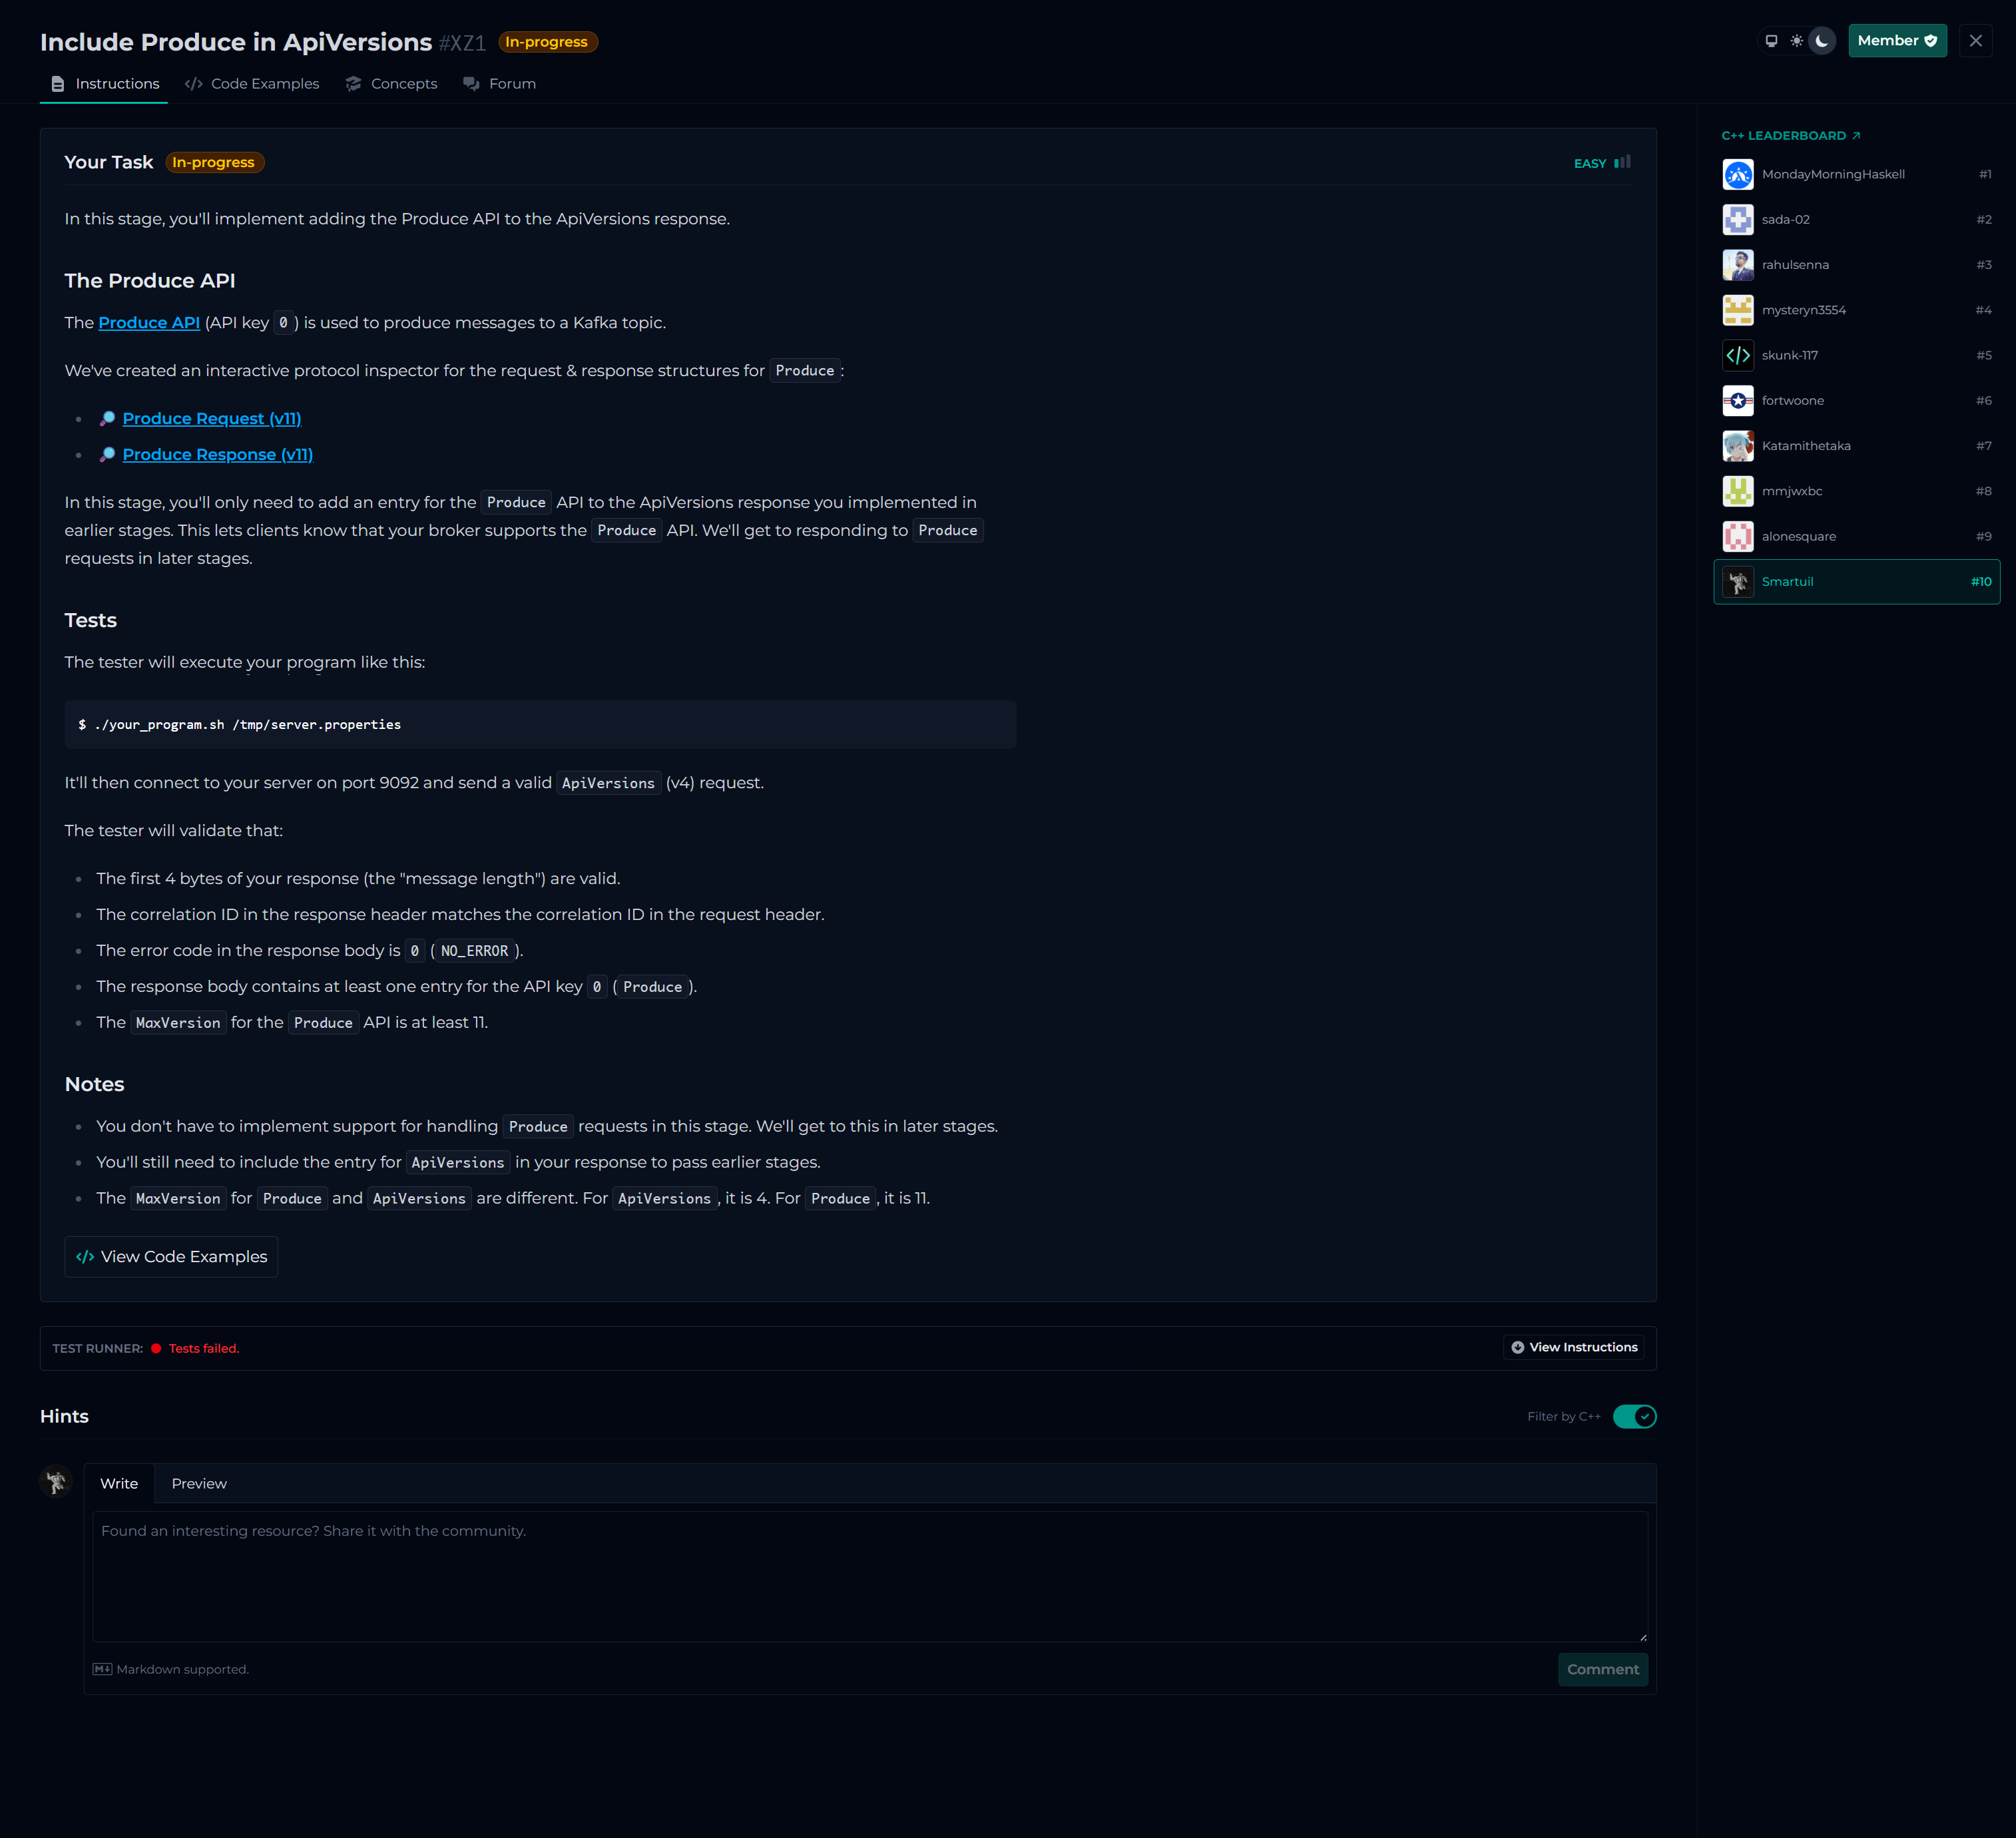Click fortwoone's star avatar

click(x=1737, y=401)
